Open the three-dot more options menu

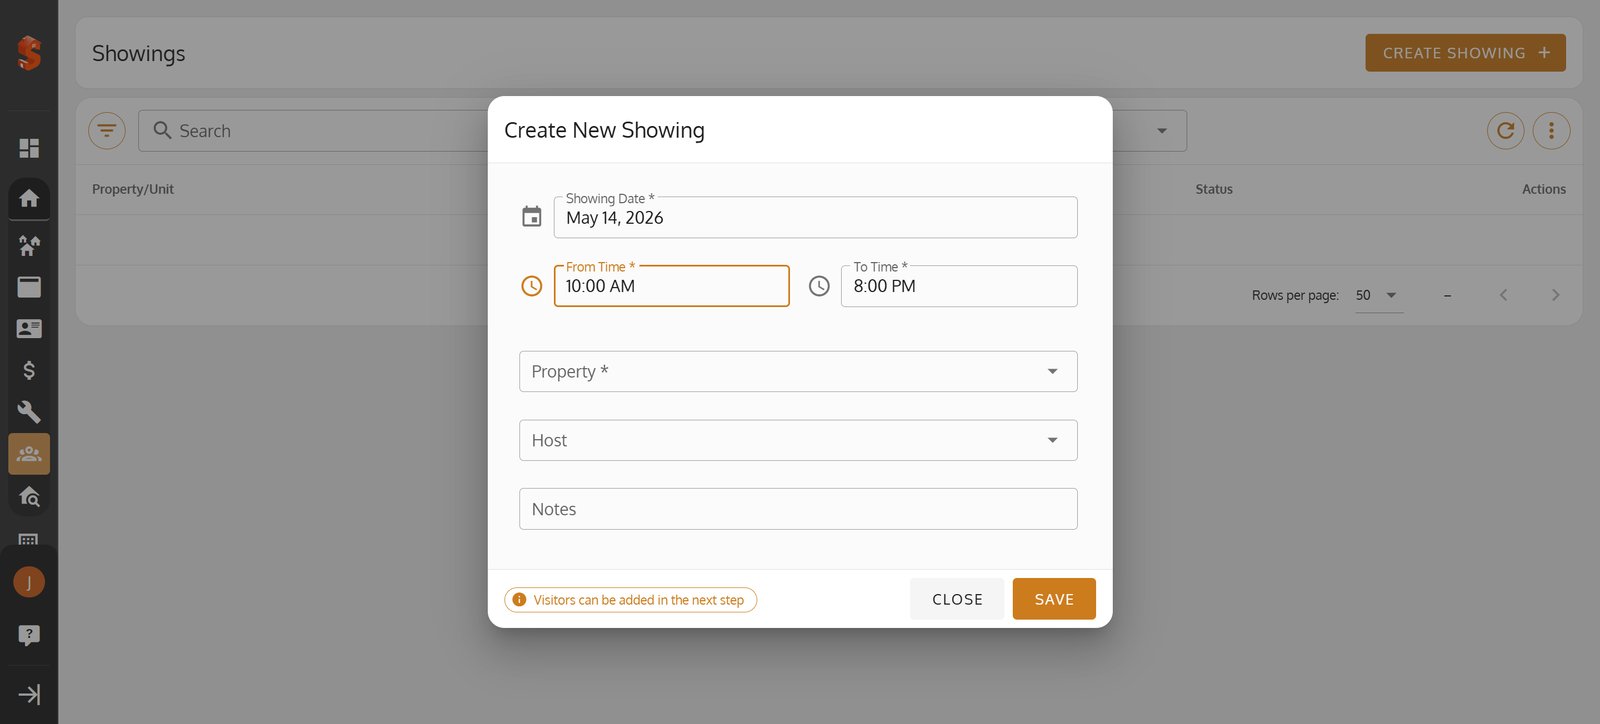pos(1551,130)
